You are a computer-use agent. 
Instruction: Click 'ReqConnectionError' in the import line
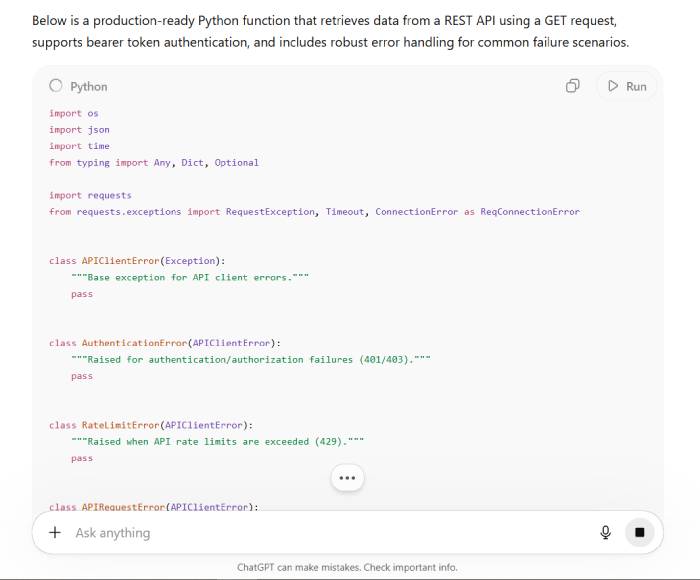coord(530,212)
